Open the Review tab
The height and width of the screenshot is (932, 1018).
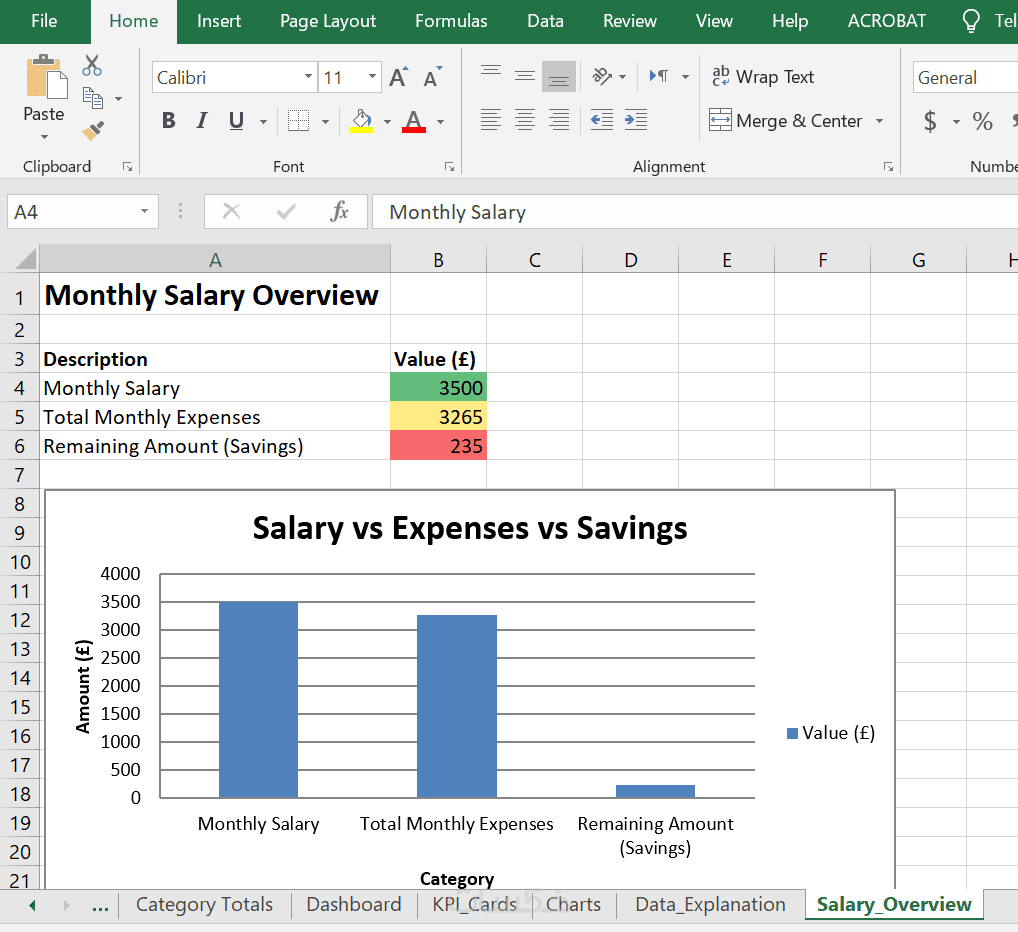[x=630, y=21]
